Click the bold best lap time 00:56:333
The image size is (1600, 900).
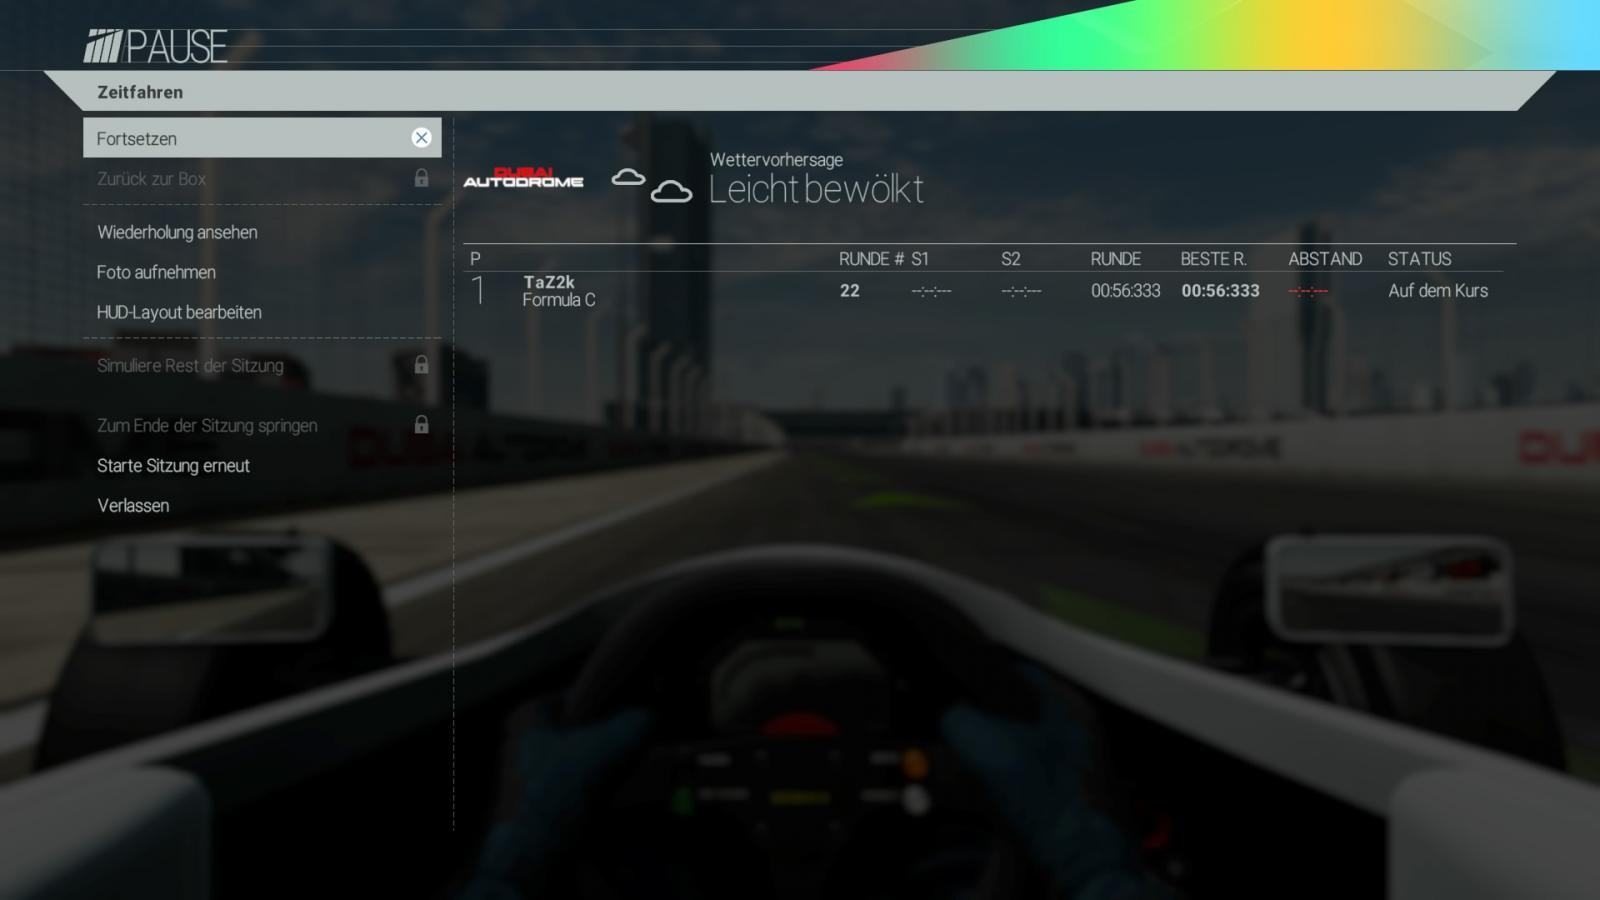1220,291
